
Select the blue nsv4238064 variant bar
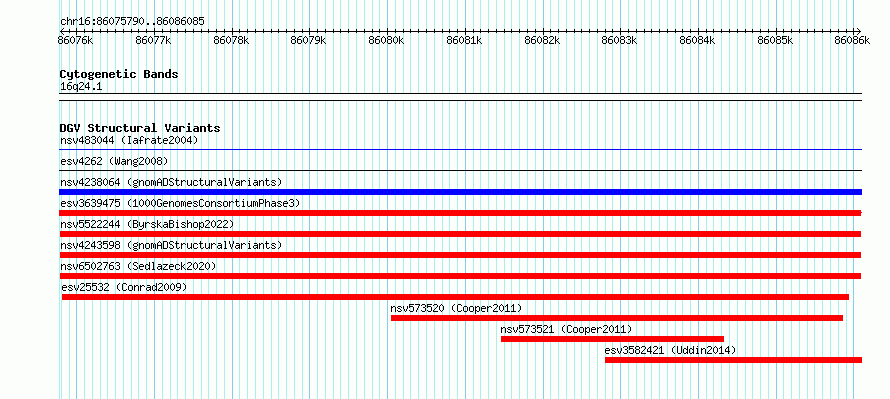tap(460, 192)
